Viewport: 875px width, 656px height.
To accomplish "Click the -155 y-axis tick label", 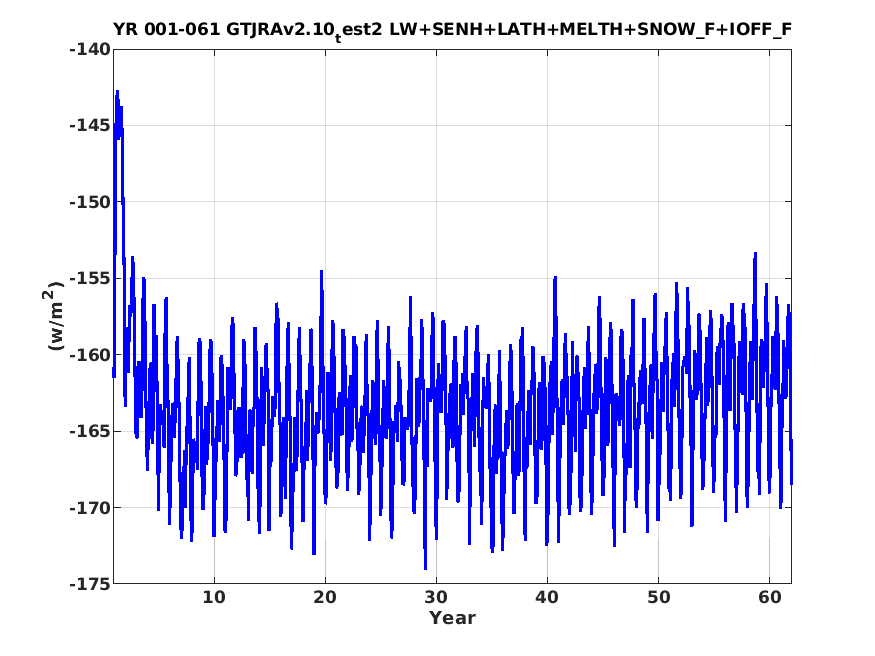I will tap(90, 278).
